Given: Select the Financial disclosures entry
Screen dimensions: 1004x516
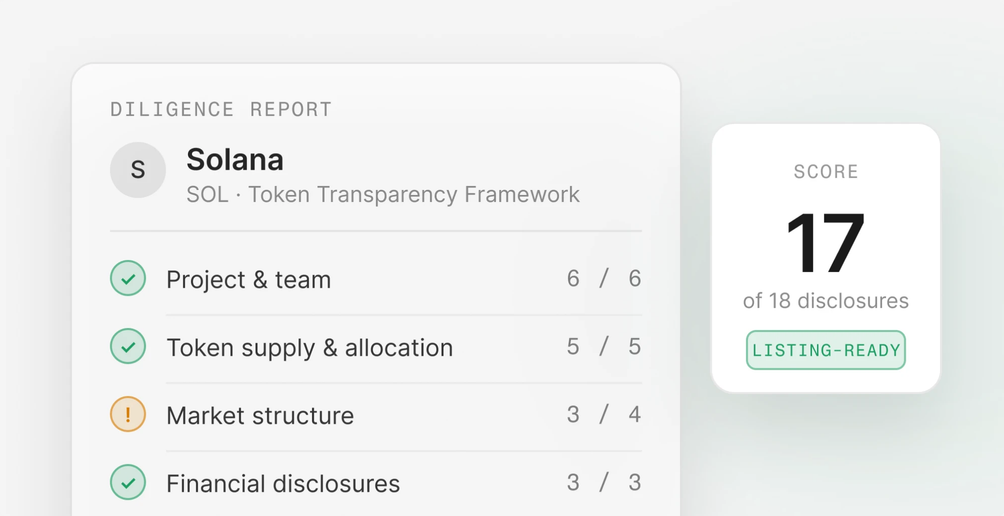Looking at the screenshot, I should pyautogui.click(x=376, y=483).
